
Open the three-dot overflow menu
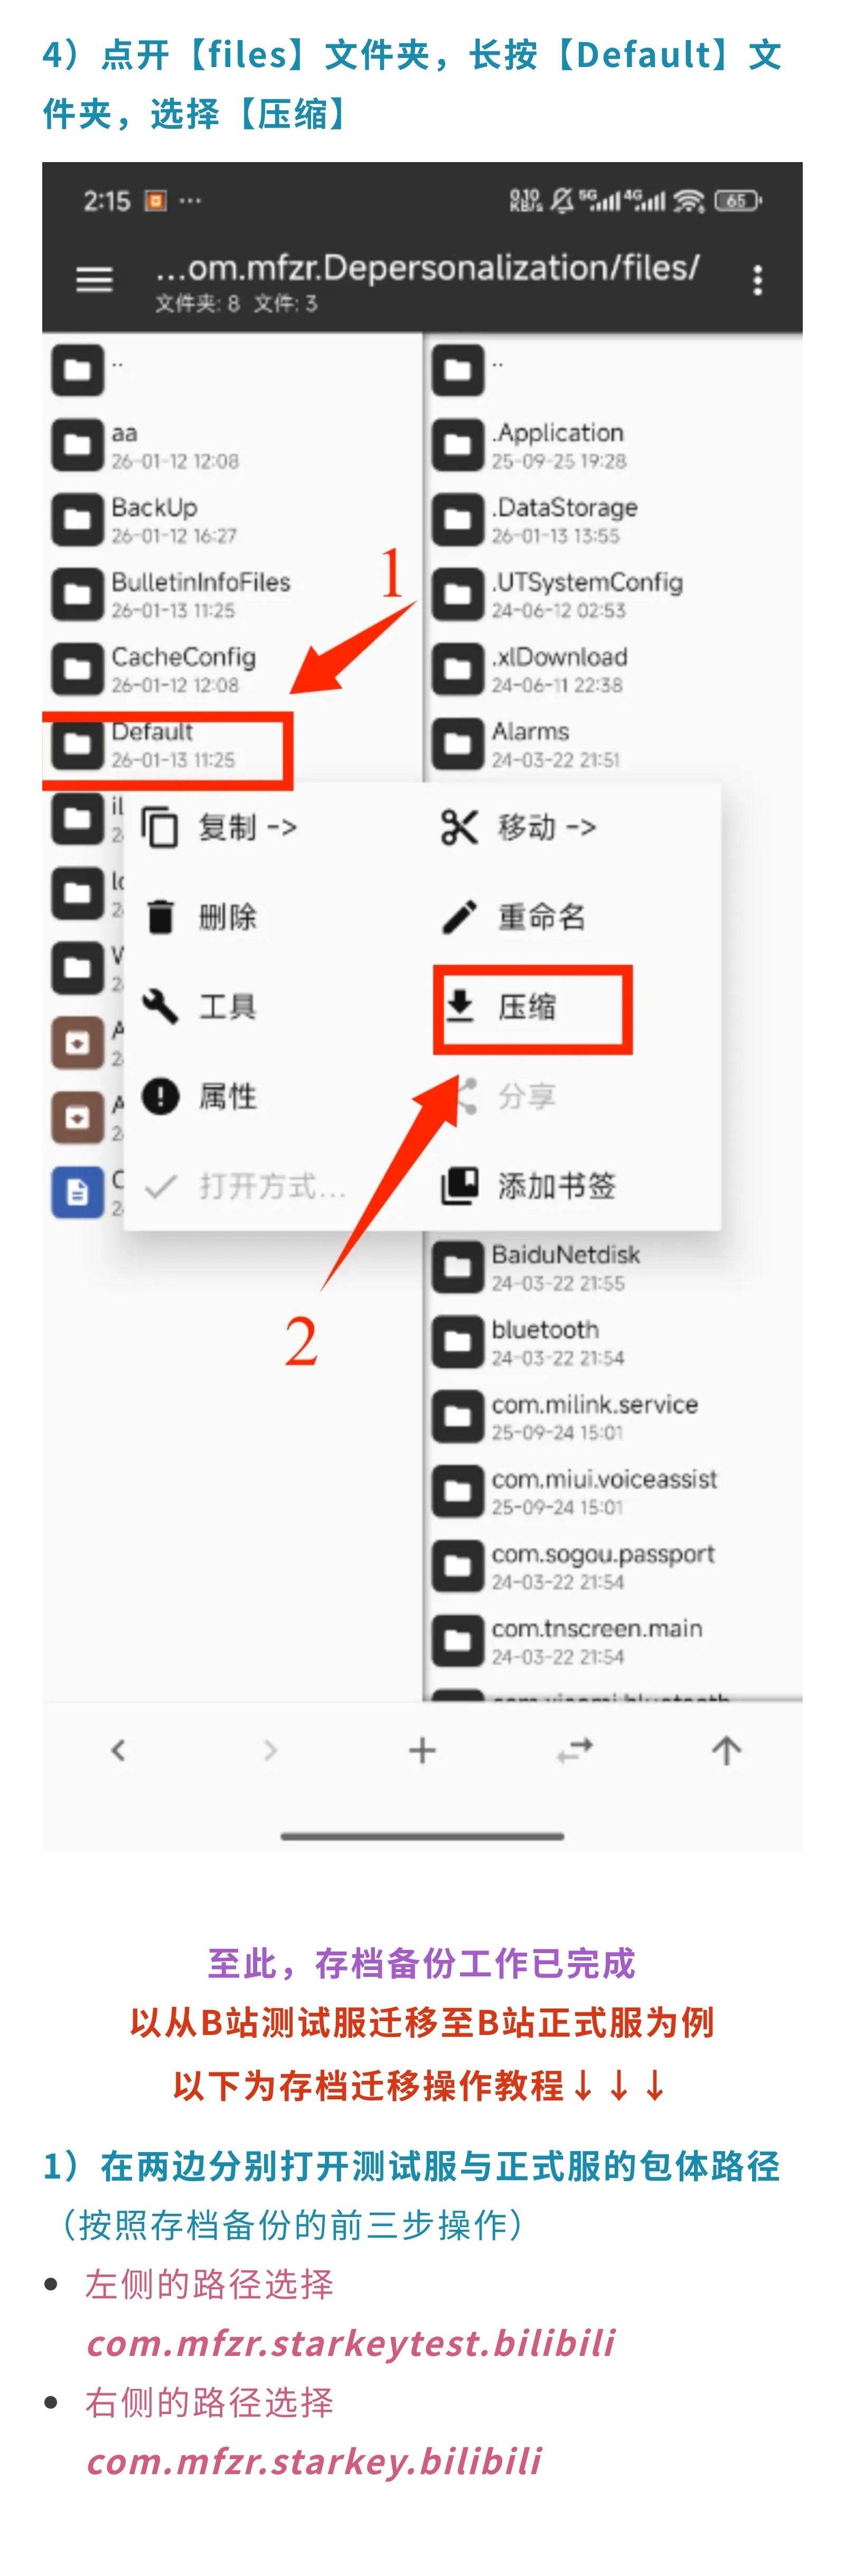(757, 280)
